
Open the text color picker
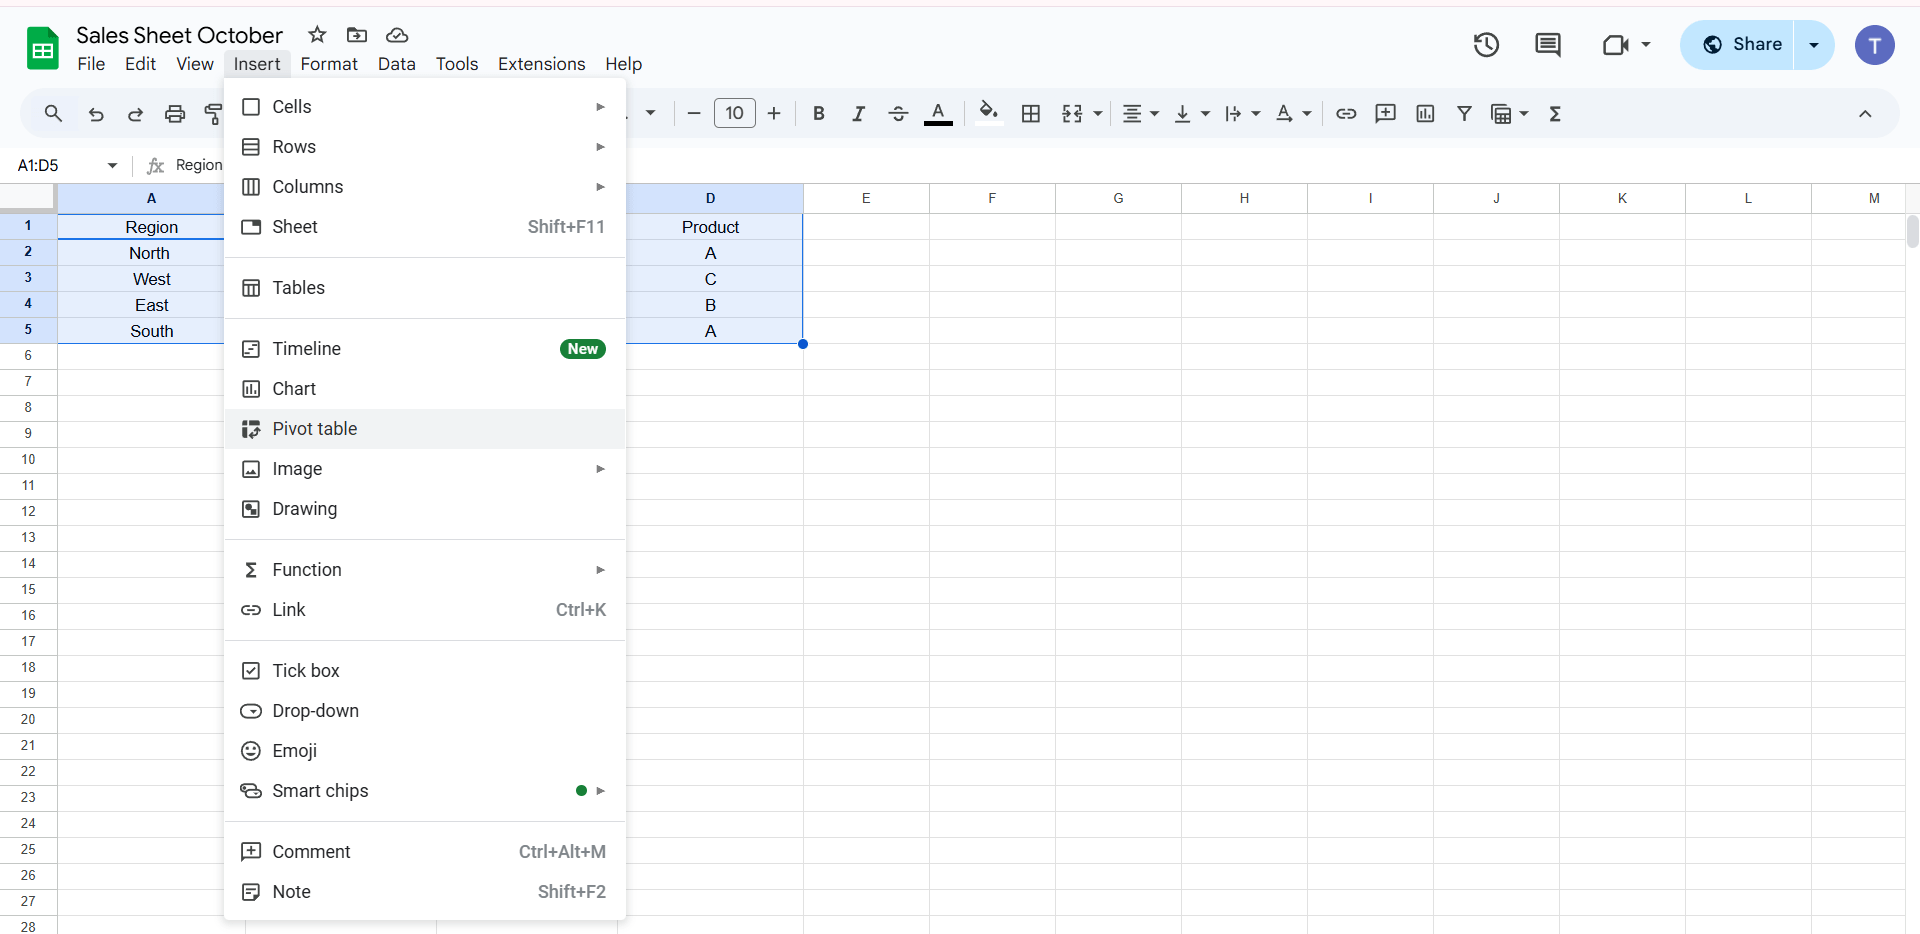(939, 113)
